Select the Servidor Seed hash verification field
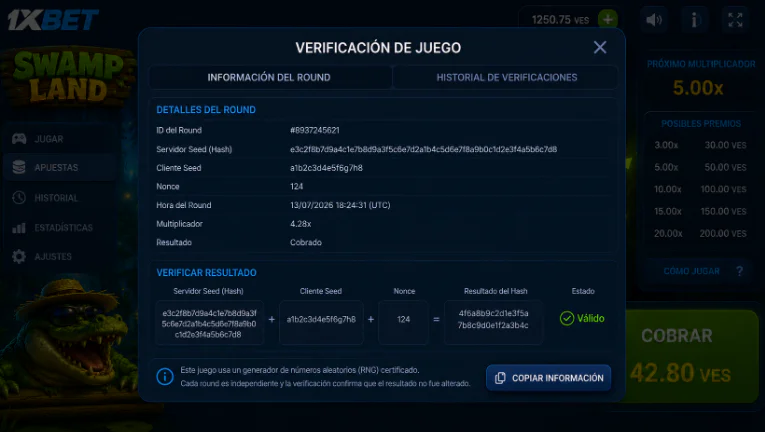Image resolution: width=765 pixels, height=432 pixels. 209,323
